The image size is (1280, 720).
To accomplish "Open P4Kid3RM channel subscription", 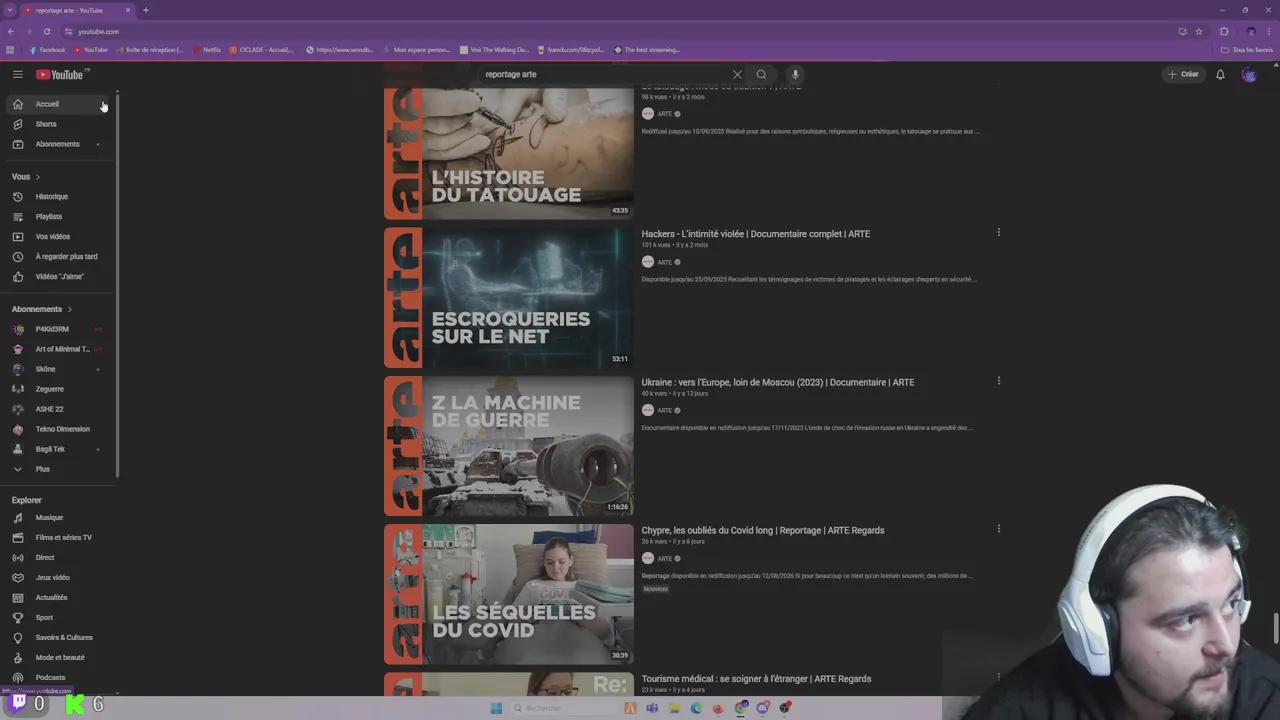I will coord(59,329).
